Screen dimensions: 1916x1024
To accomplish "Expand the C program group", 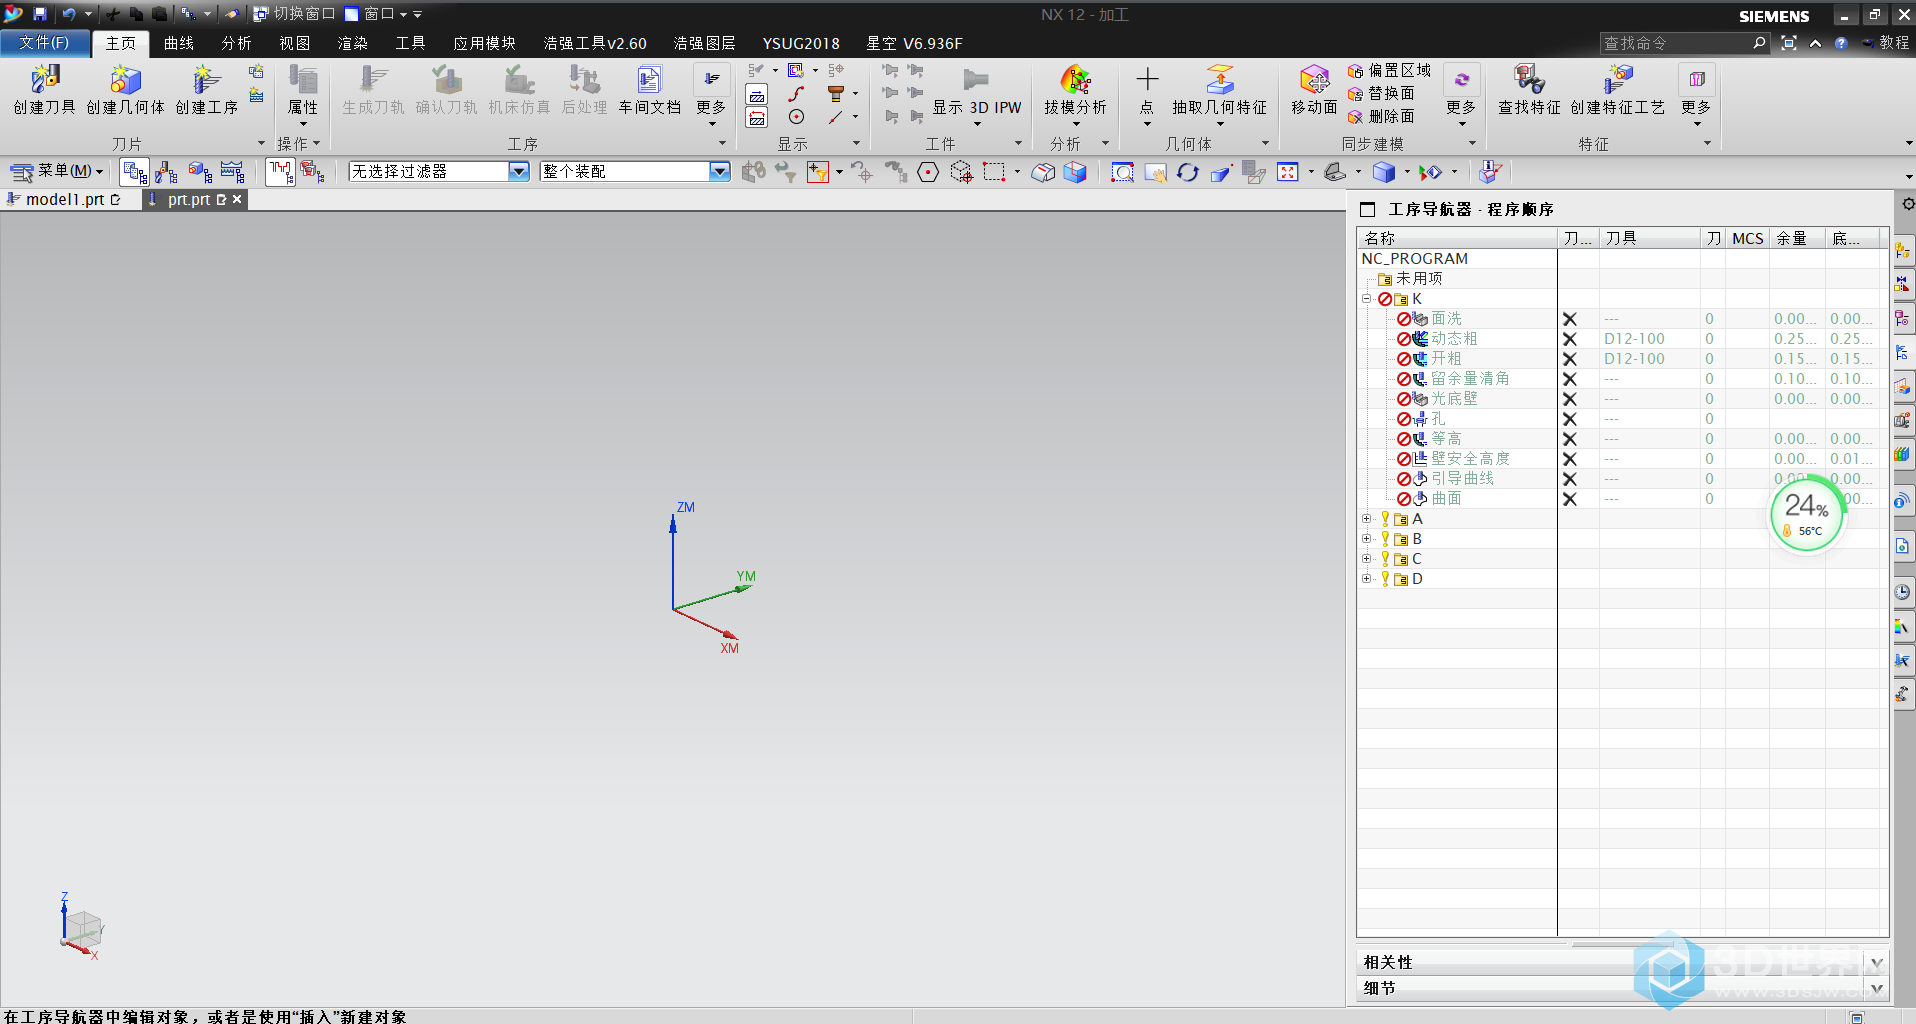I will tap(1366, 559).
